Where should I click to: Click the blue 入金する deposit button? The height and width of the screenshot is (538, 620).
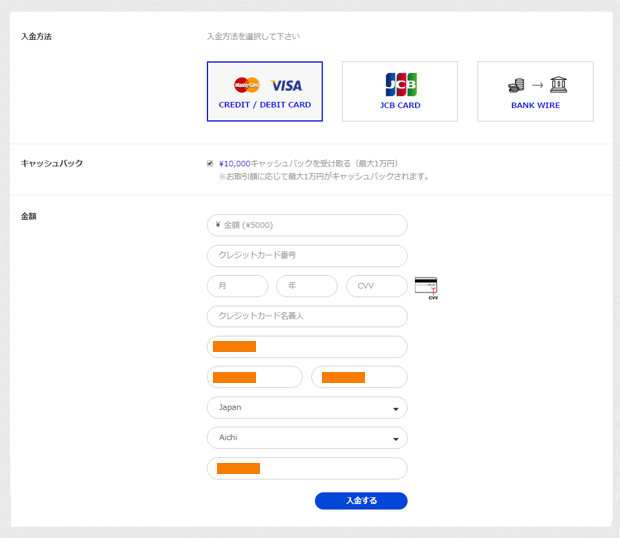coord(361,500)
